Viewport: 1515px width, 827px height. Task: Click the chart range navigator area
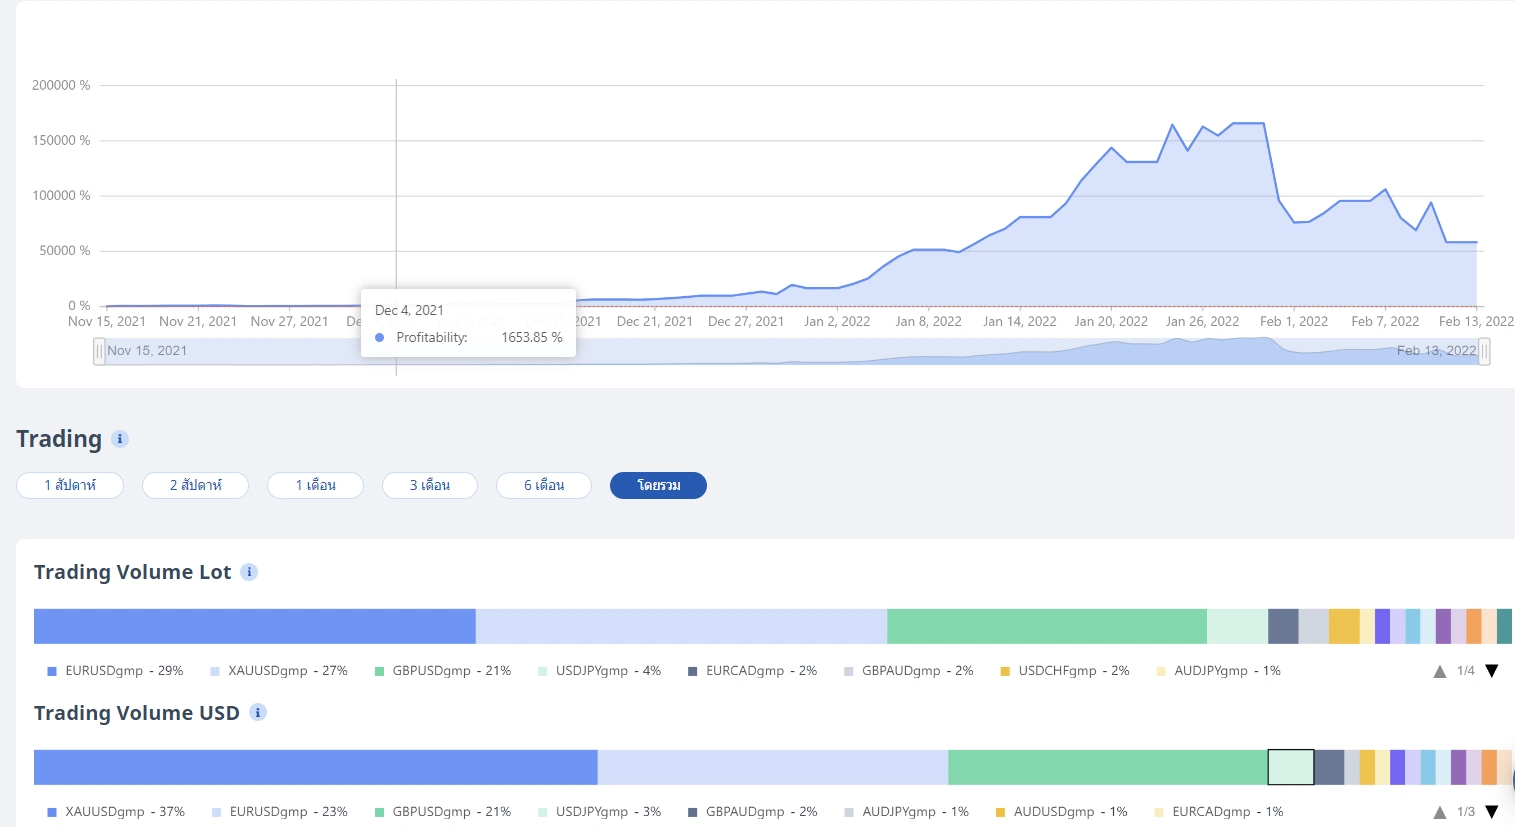click(x=791, y=351)
